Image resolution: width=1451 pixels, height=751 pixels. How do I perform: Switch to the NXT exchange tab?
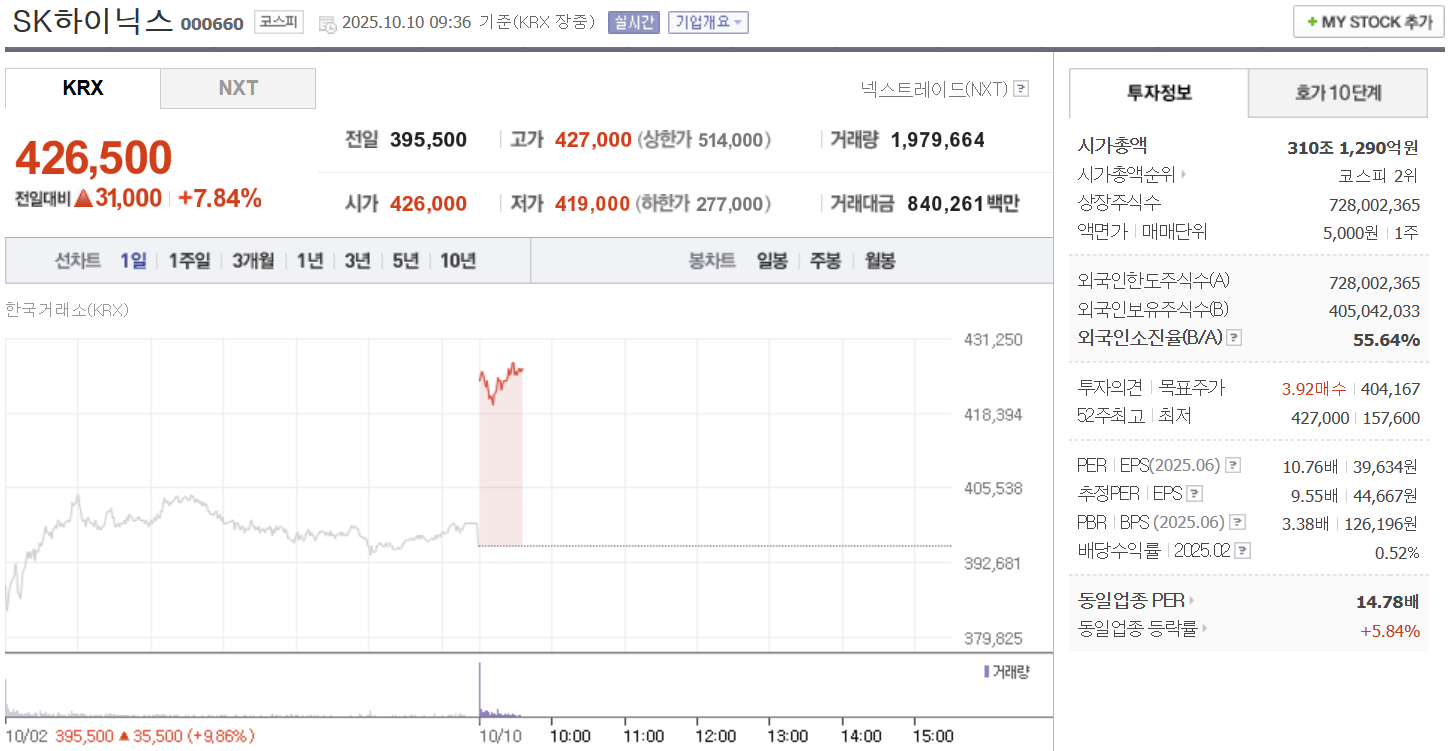(237, 88)
